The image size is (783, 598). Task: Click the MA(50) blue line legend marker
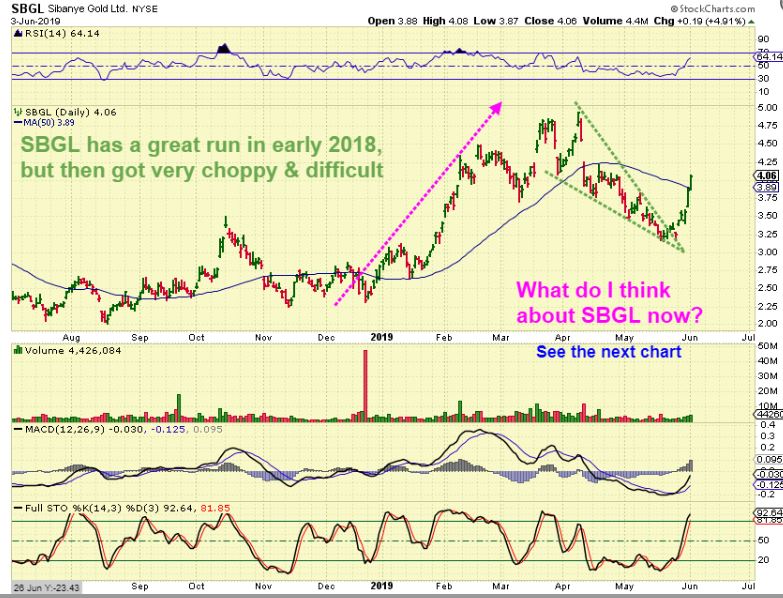pos(18,122)
